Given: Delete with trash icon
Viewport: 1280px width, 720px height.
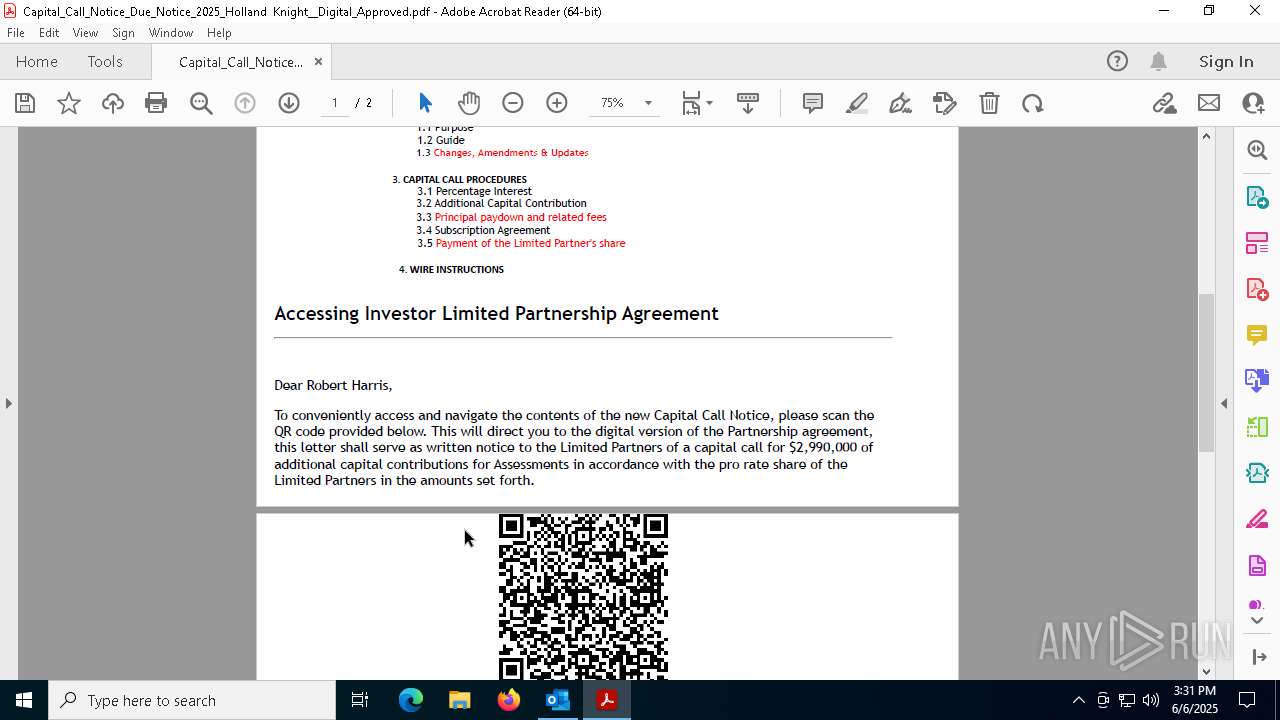Looking at the screenshot, I should 989,103.
